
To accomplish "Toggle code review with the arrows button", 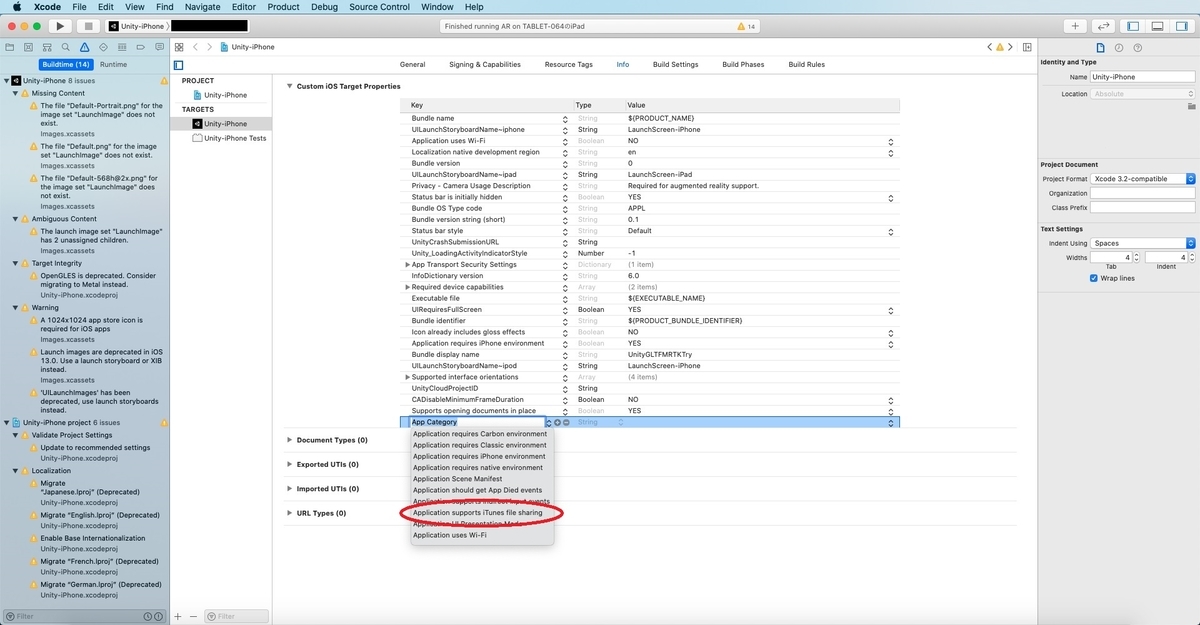I will (x=1104, y=26).
